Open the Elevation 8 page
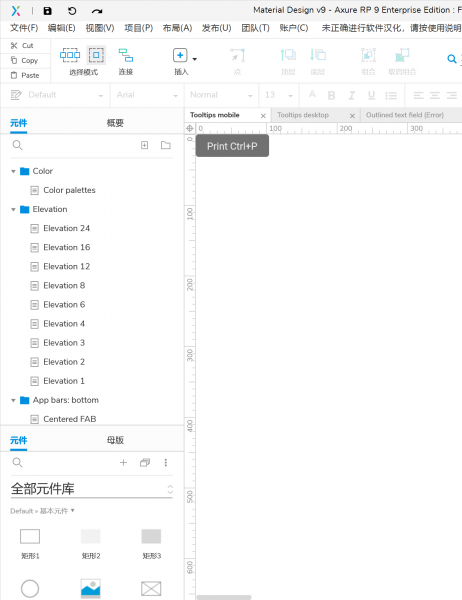This screenshot has height=600, width=462. coord(64,285)
